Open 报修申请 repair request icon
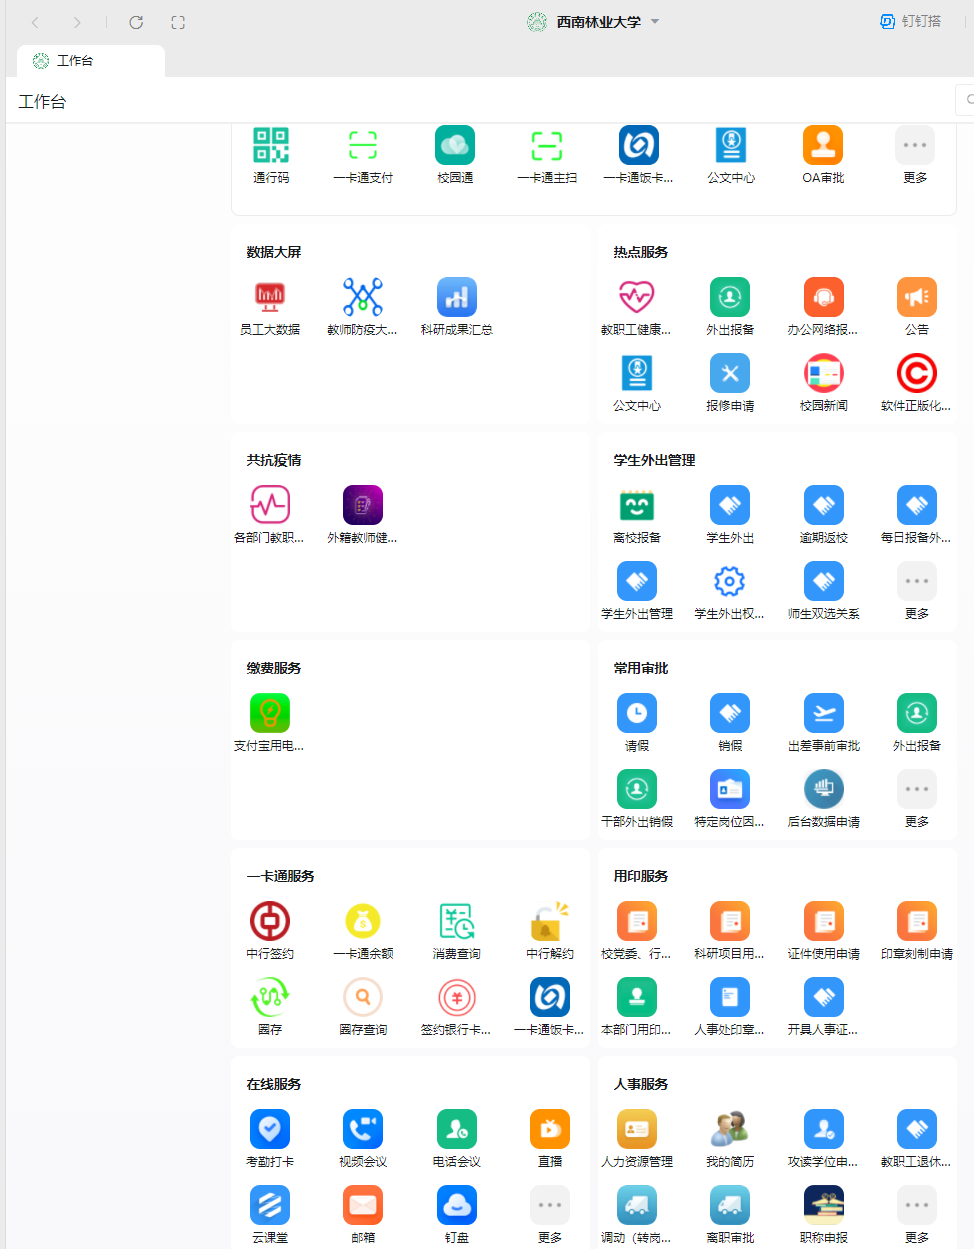This screenshot has width=974, height=1249. pos(730,374)
